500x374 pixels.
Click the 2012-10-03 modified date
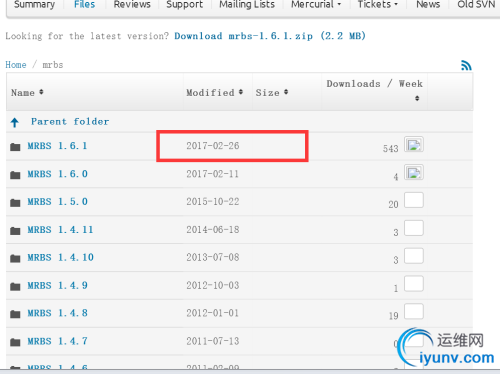tap(213, 285)
